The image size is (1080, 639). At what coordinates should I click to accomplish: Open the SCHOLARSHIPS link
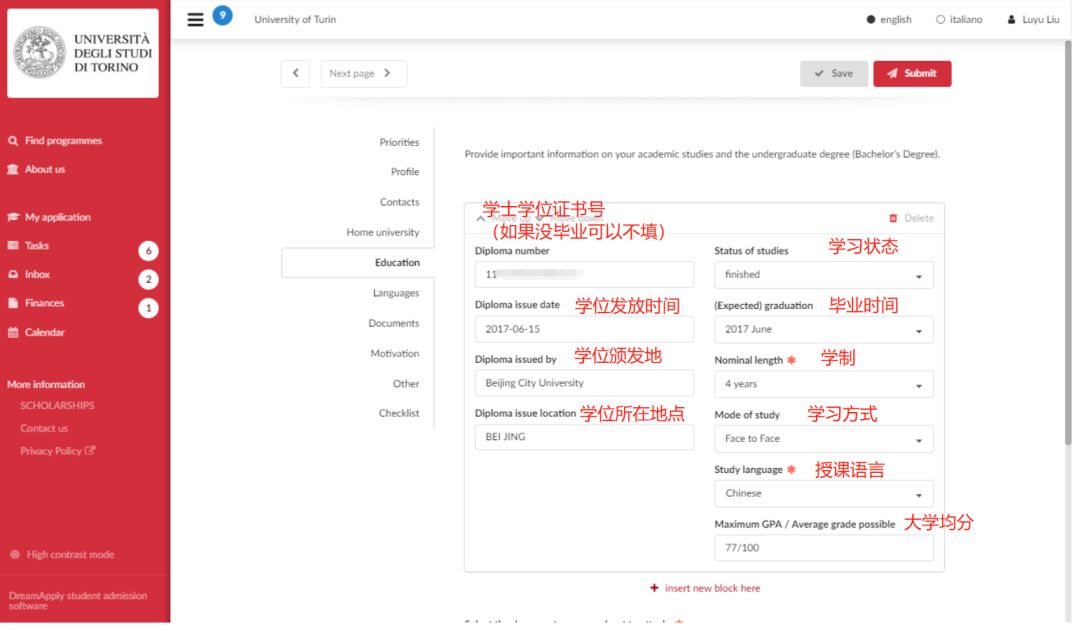click(57, 406)
